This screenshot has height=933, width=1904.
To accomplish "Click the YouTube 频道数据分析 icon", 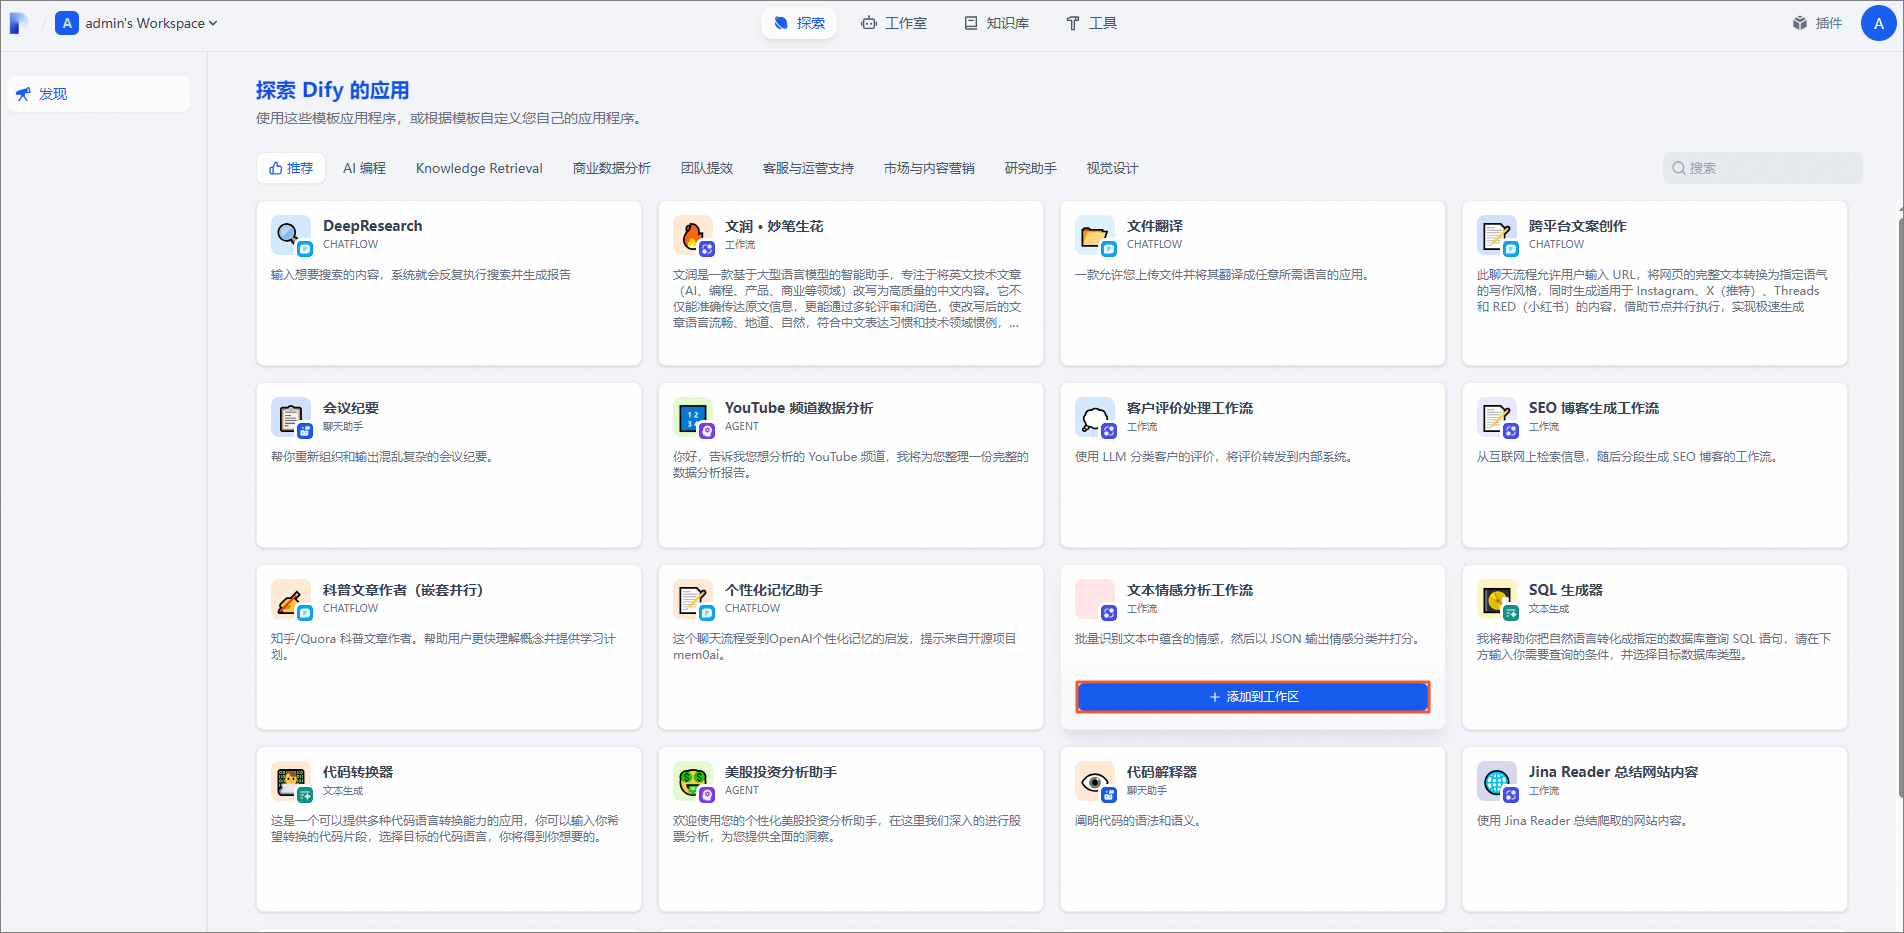I will (692, 417).
